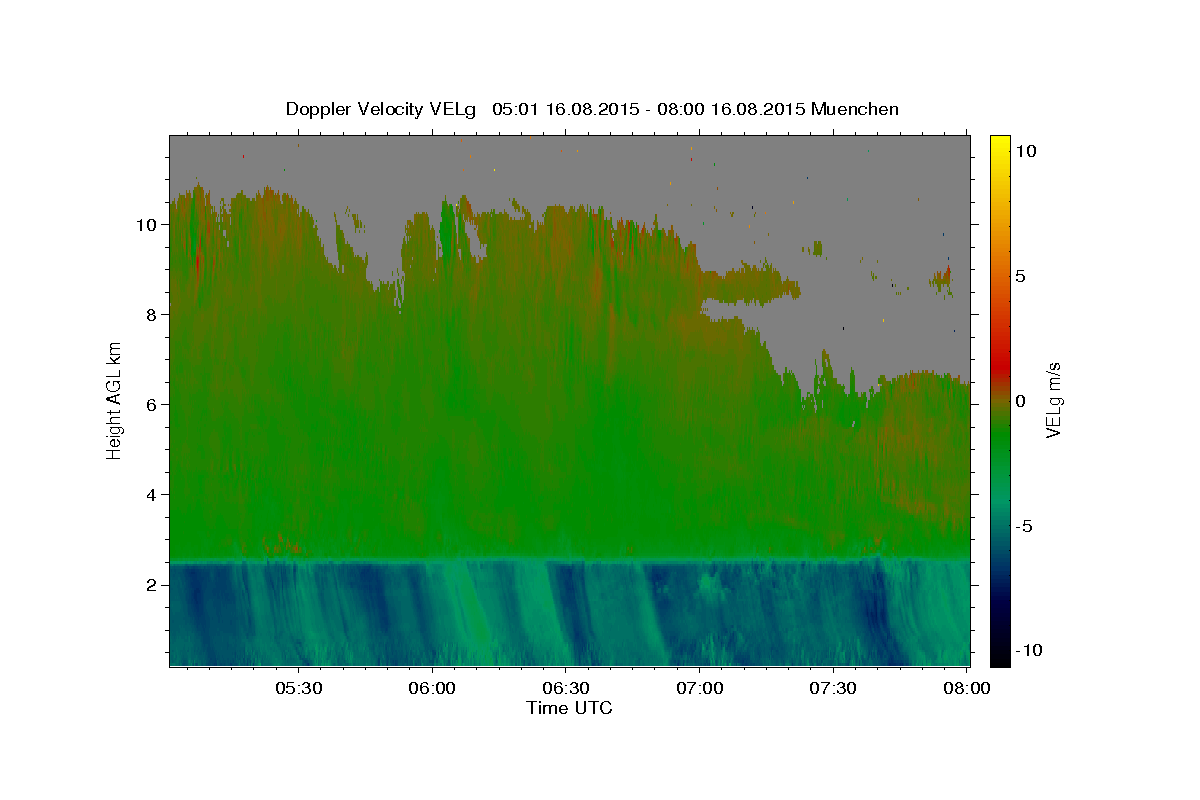Click the 07:30 time tick label
This screenshot has height=800, width=1200.
click(x=833, y=688)
